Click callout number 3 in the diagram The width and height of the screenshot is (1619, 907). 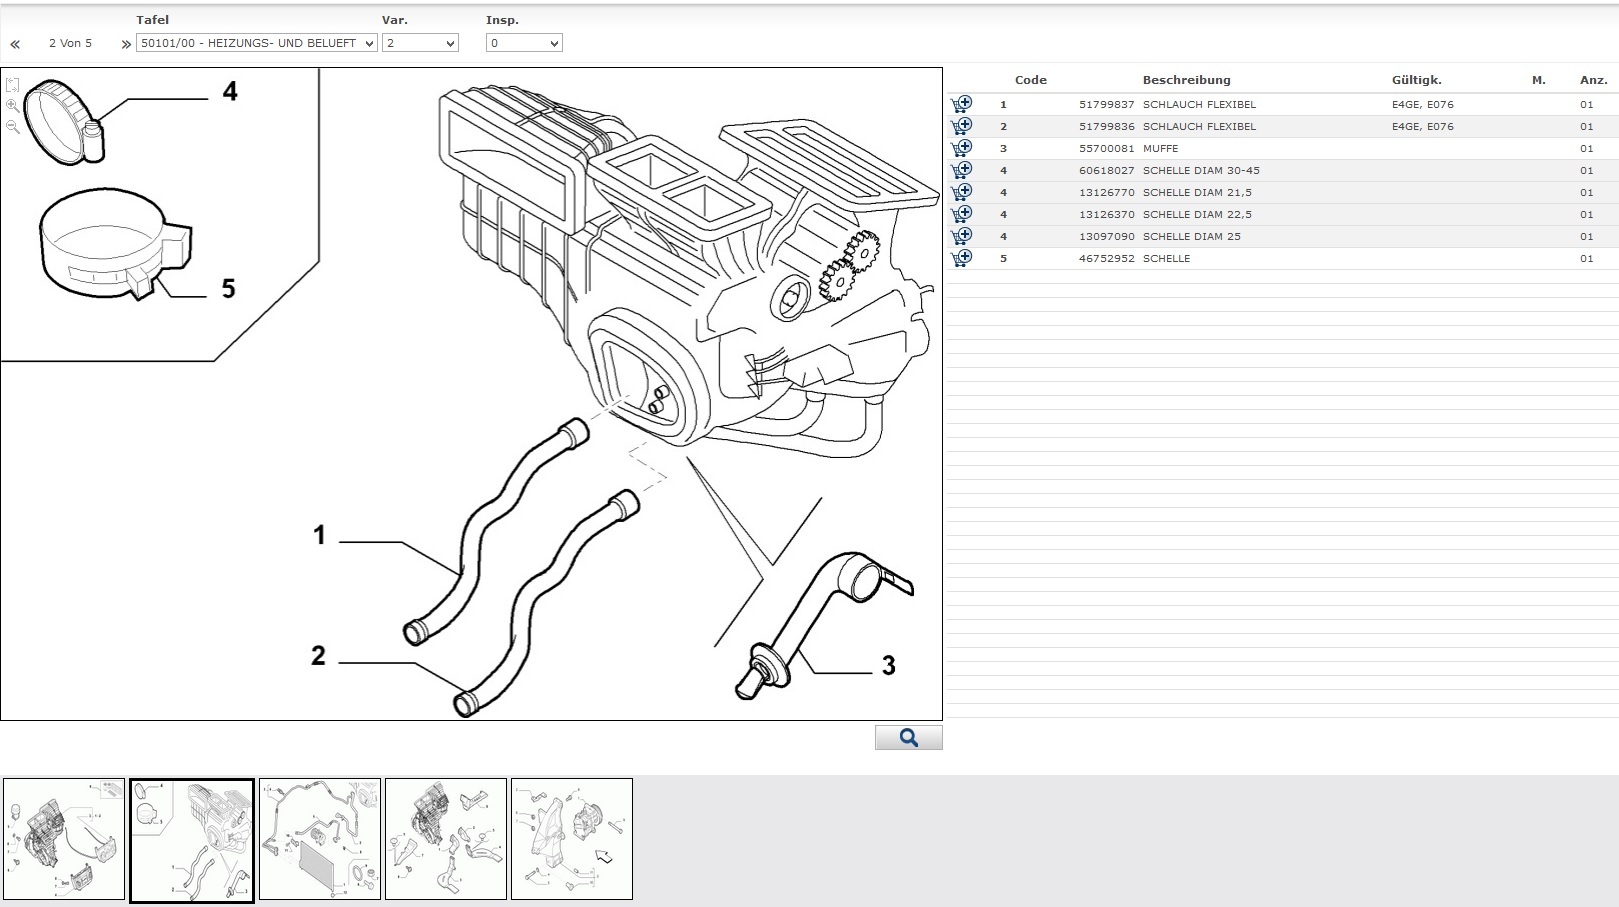coord(888,666)
